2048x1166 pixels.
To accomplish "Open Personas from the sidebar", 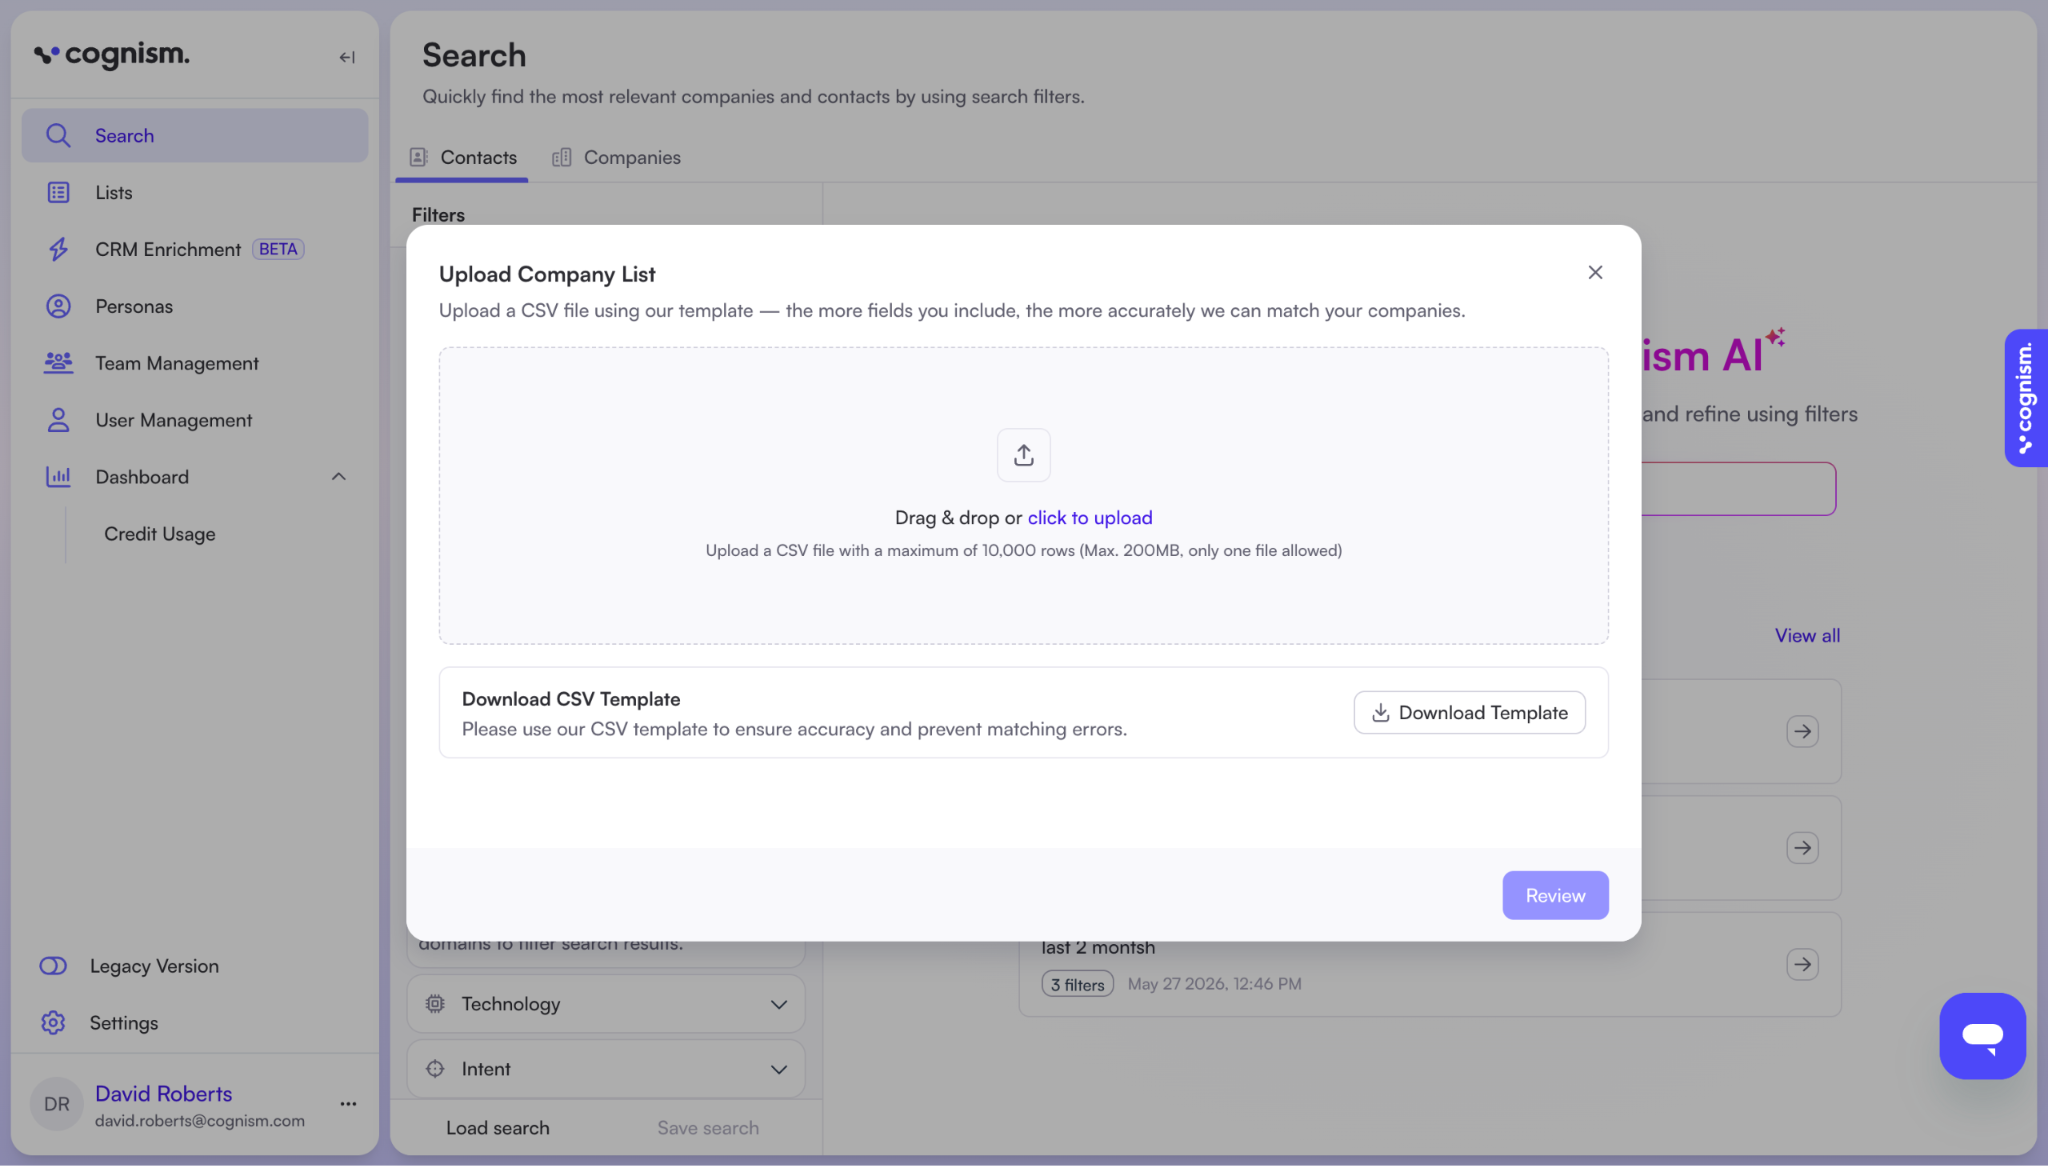I will tap(195, 306).
